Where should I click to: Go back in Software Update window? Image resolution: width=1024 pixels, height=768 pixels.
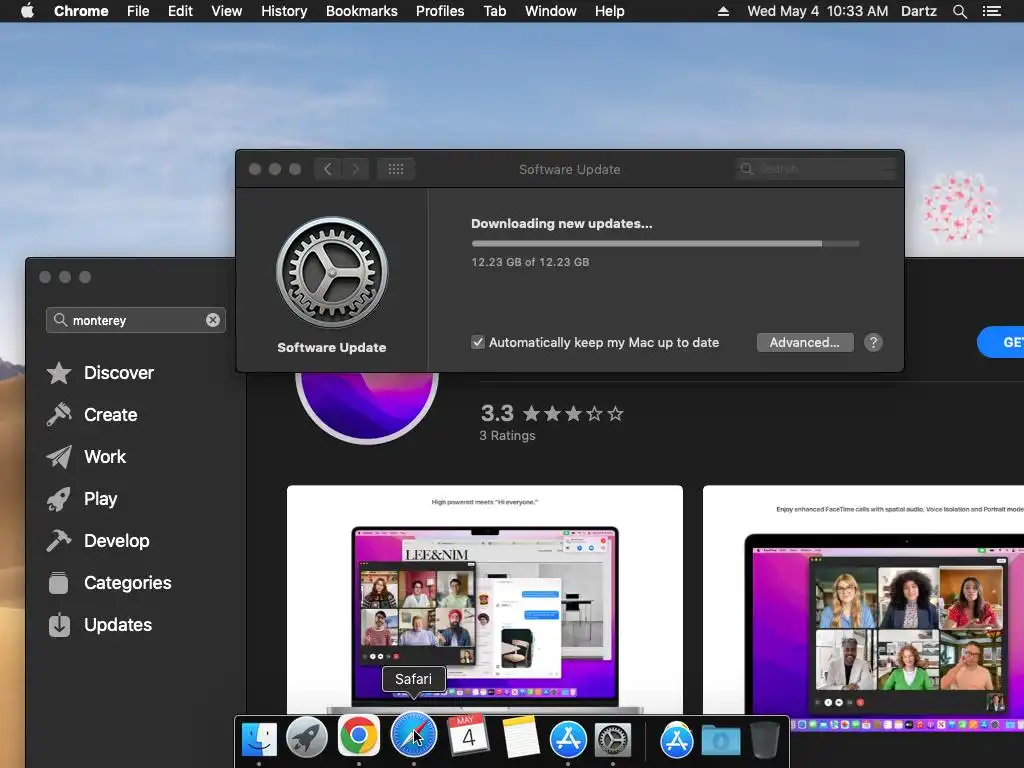328,169
